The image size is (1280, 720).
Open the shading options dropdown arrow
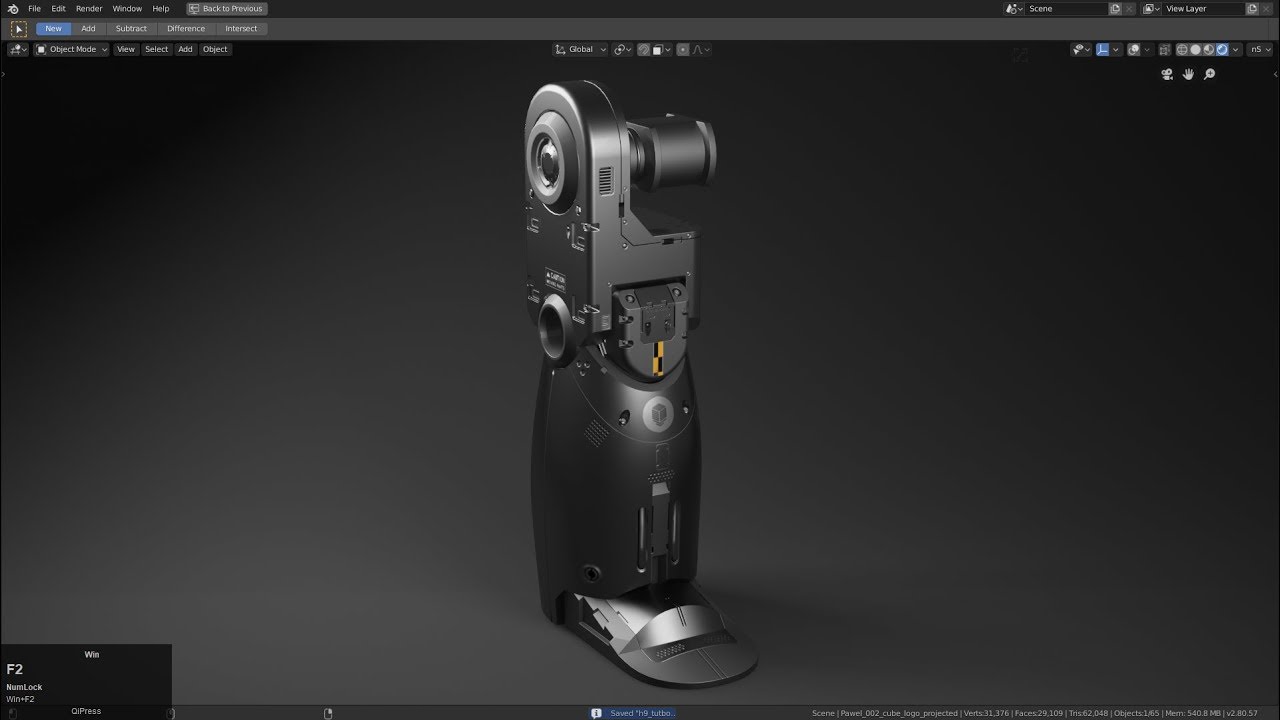coord(1236,49)
